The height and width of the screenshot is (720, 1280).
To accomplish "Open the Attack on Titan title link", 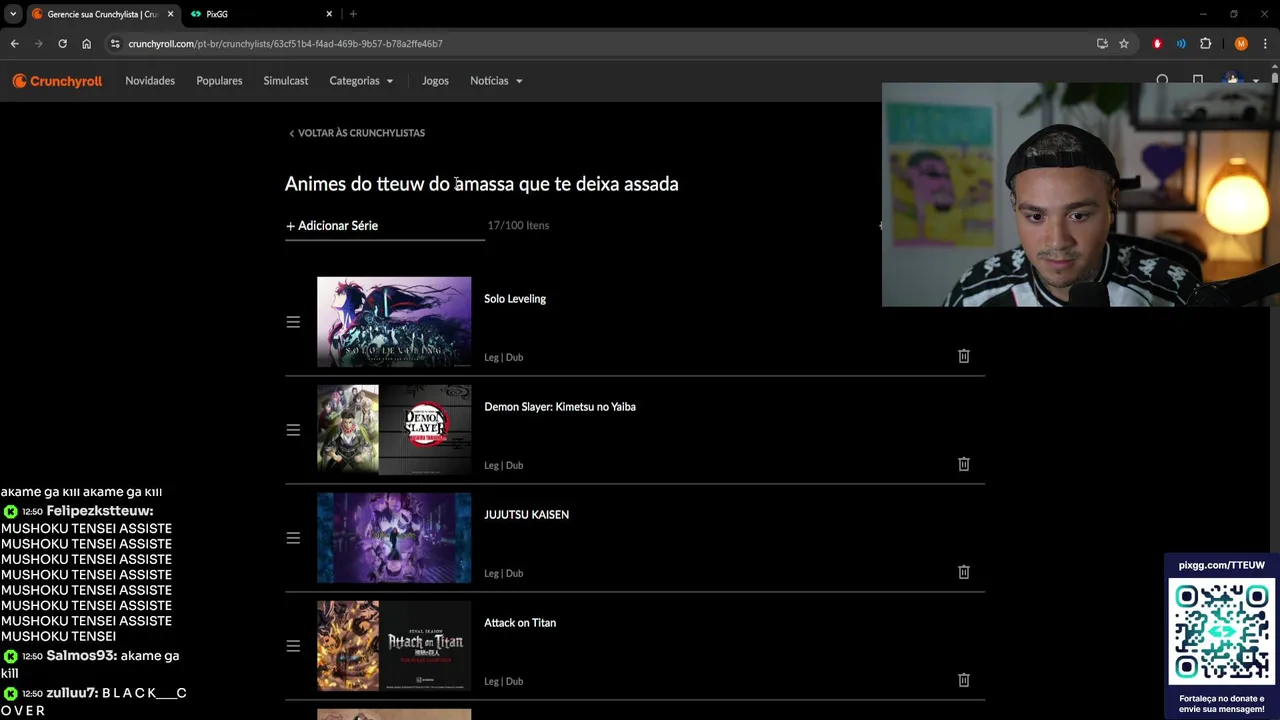I will point(520,623).
